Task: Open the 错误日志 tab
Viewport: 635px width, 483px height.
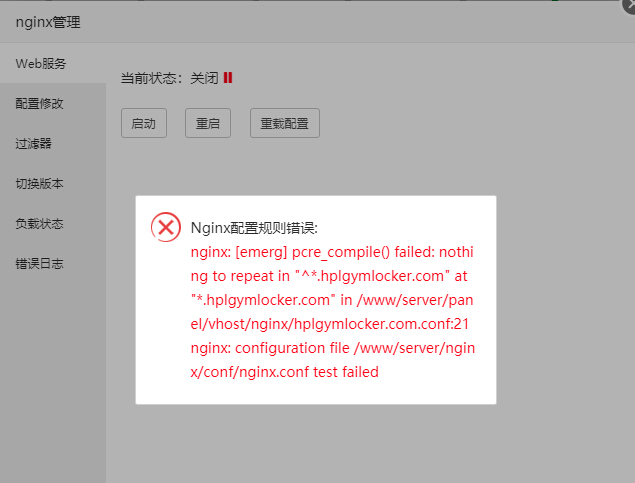Action: pos(53,264)
